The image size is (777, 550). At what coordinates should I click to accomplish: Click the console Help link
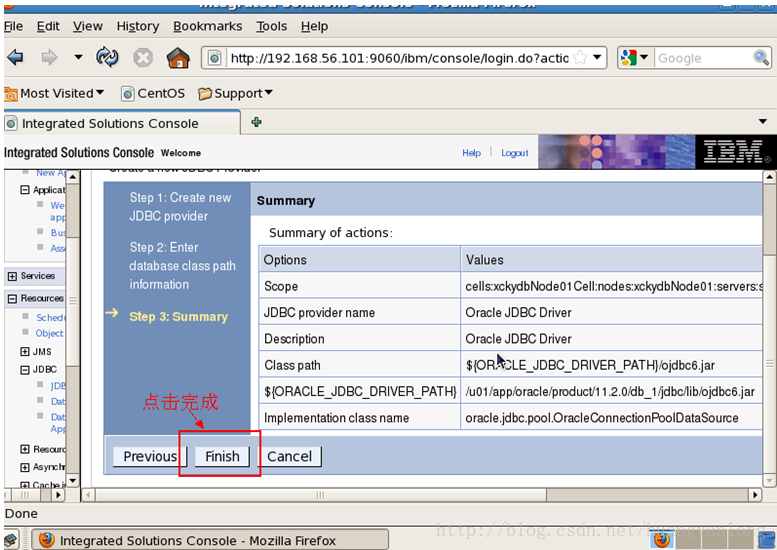(471, 153)
